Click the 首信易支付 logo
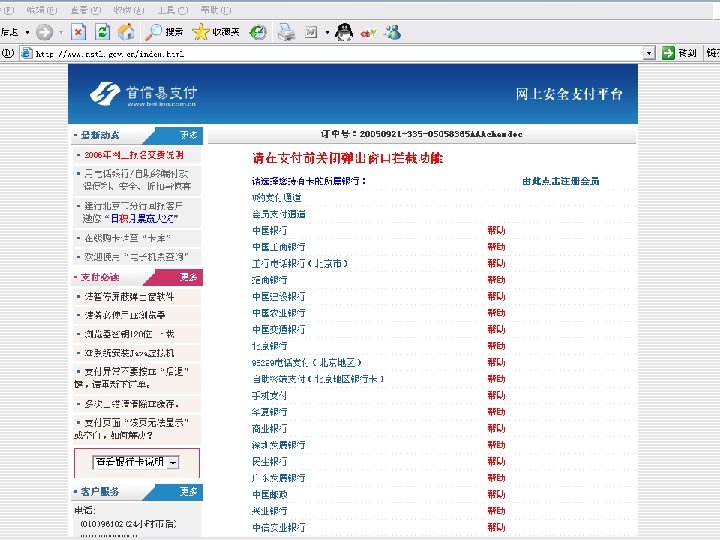This screenshot has height=540, width=720. click(143, 94)
